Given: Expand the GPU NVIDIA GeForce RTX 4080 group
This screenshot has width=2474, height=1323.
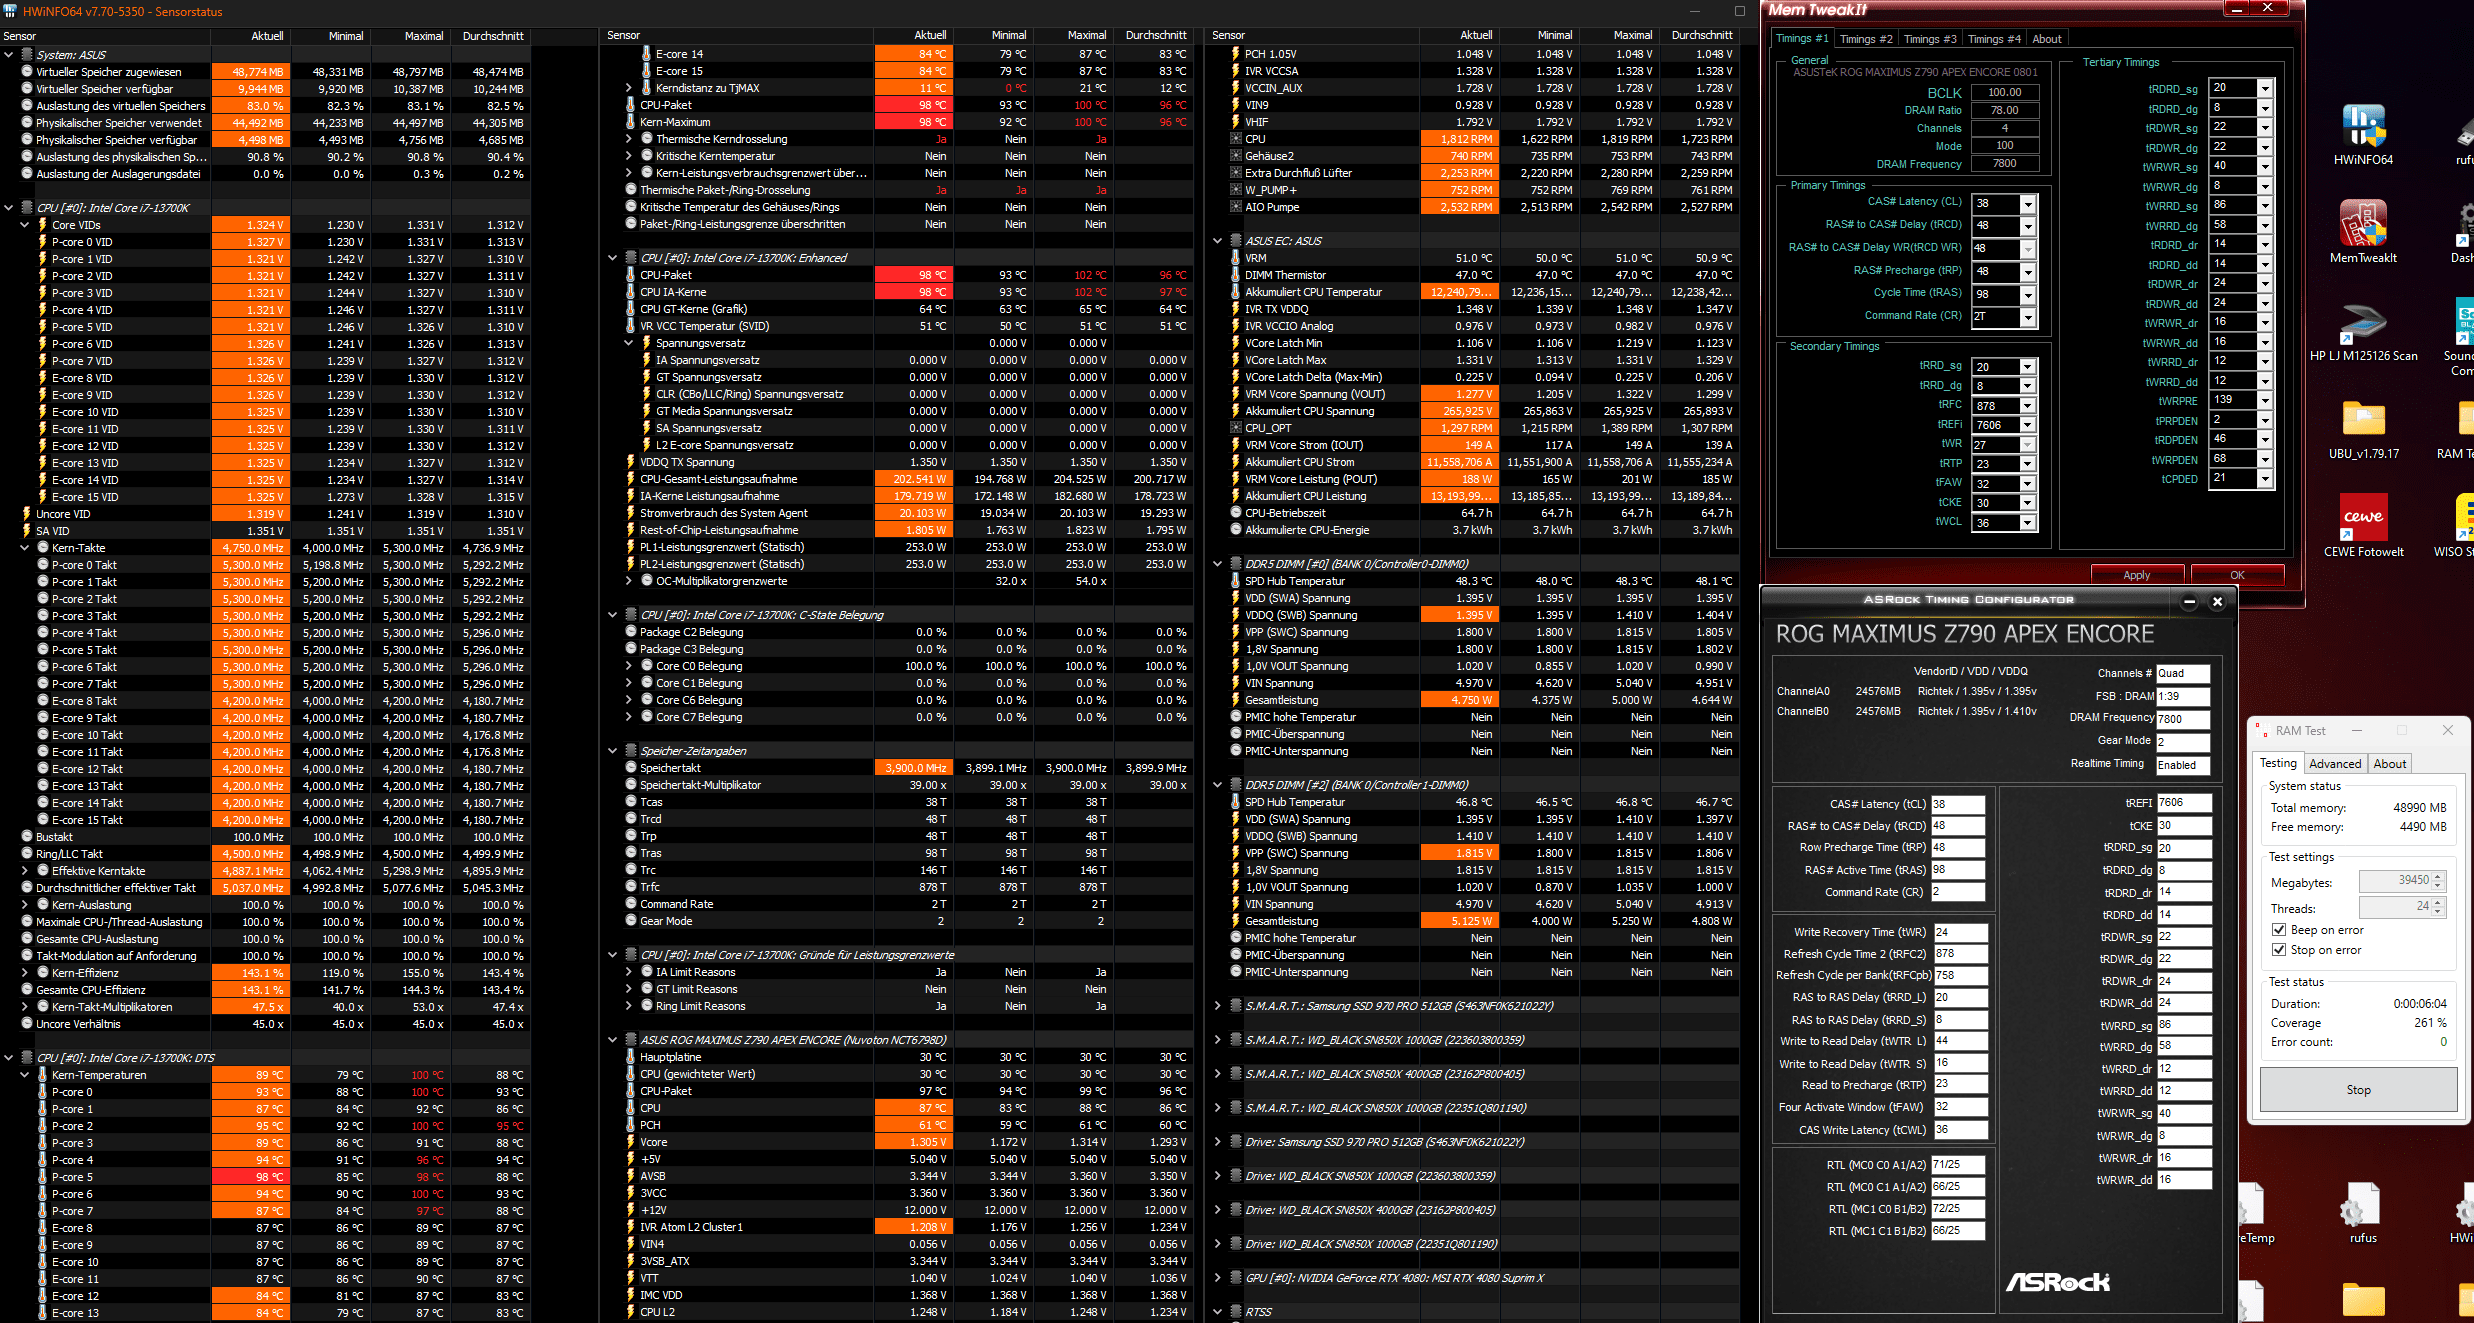Looking at the screenshot, I should [1217, 1278].
